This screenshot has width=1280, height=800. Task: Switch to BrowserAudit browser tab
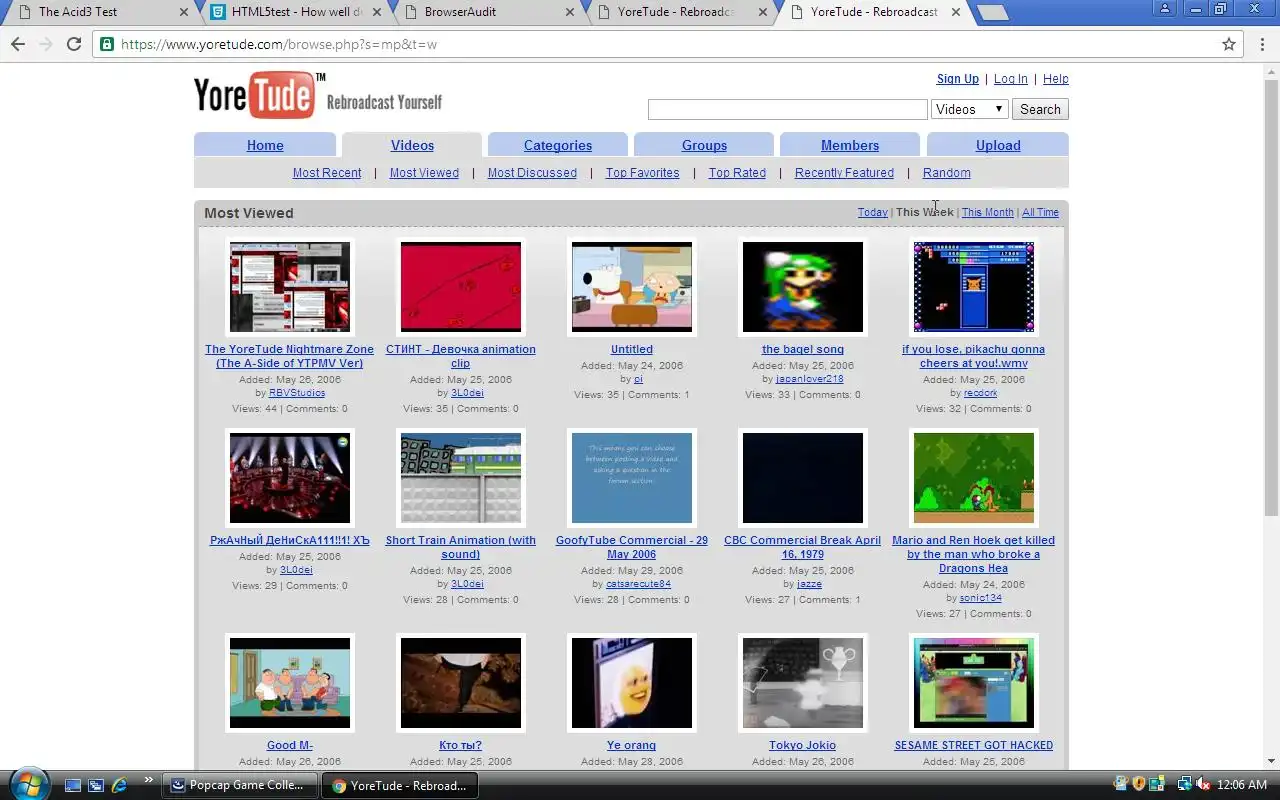pyautogui.click(x=485, y=12)
